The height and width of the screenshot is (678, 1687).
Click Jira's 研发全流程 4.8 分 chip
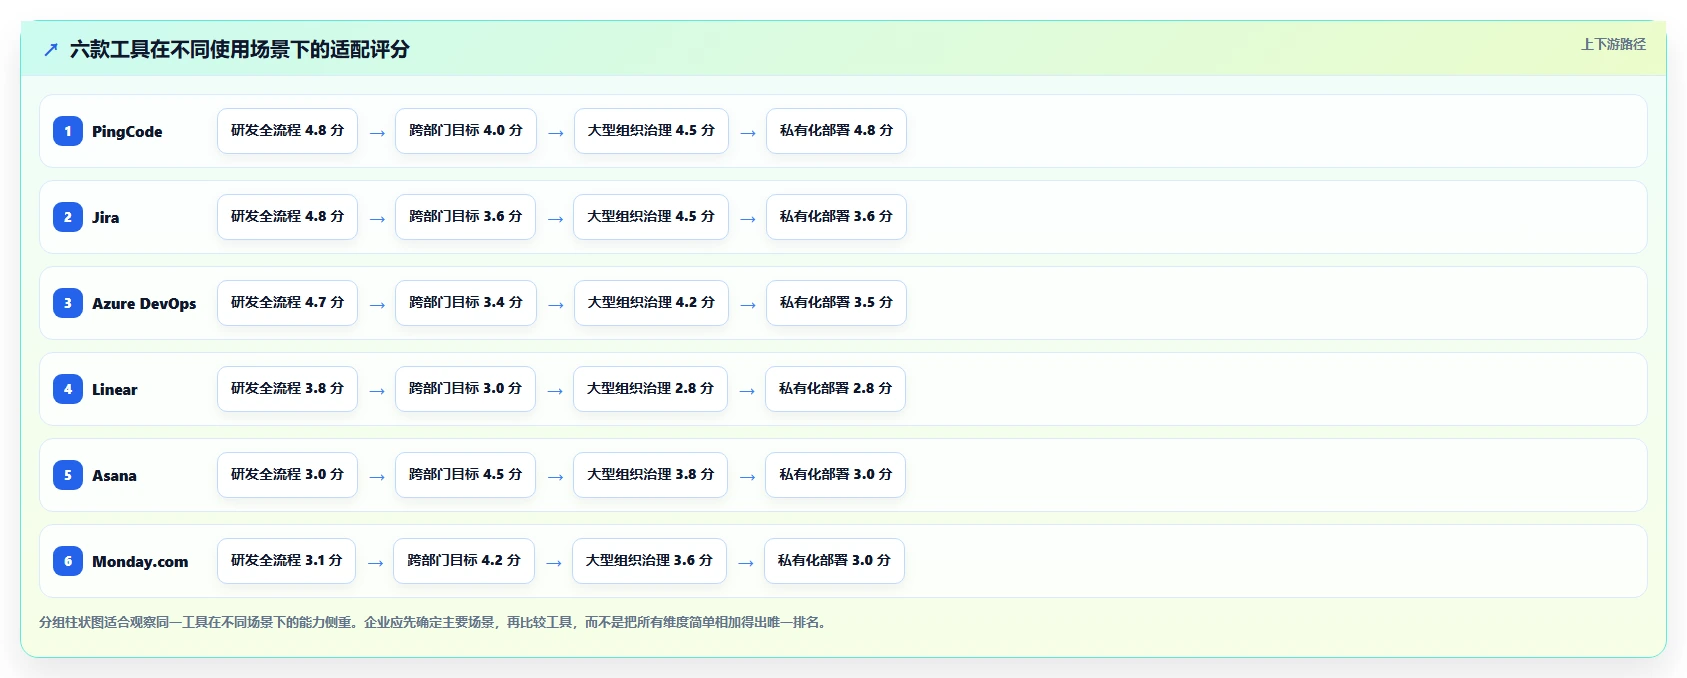coord(287,217)
